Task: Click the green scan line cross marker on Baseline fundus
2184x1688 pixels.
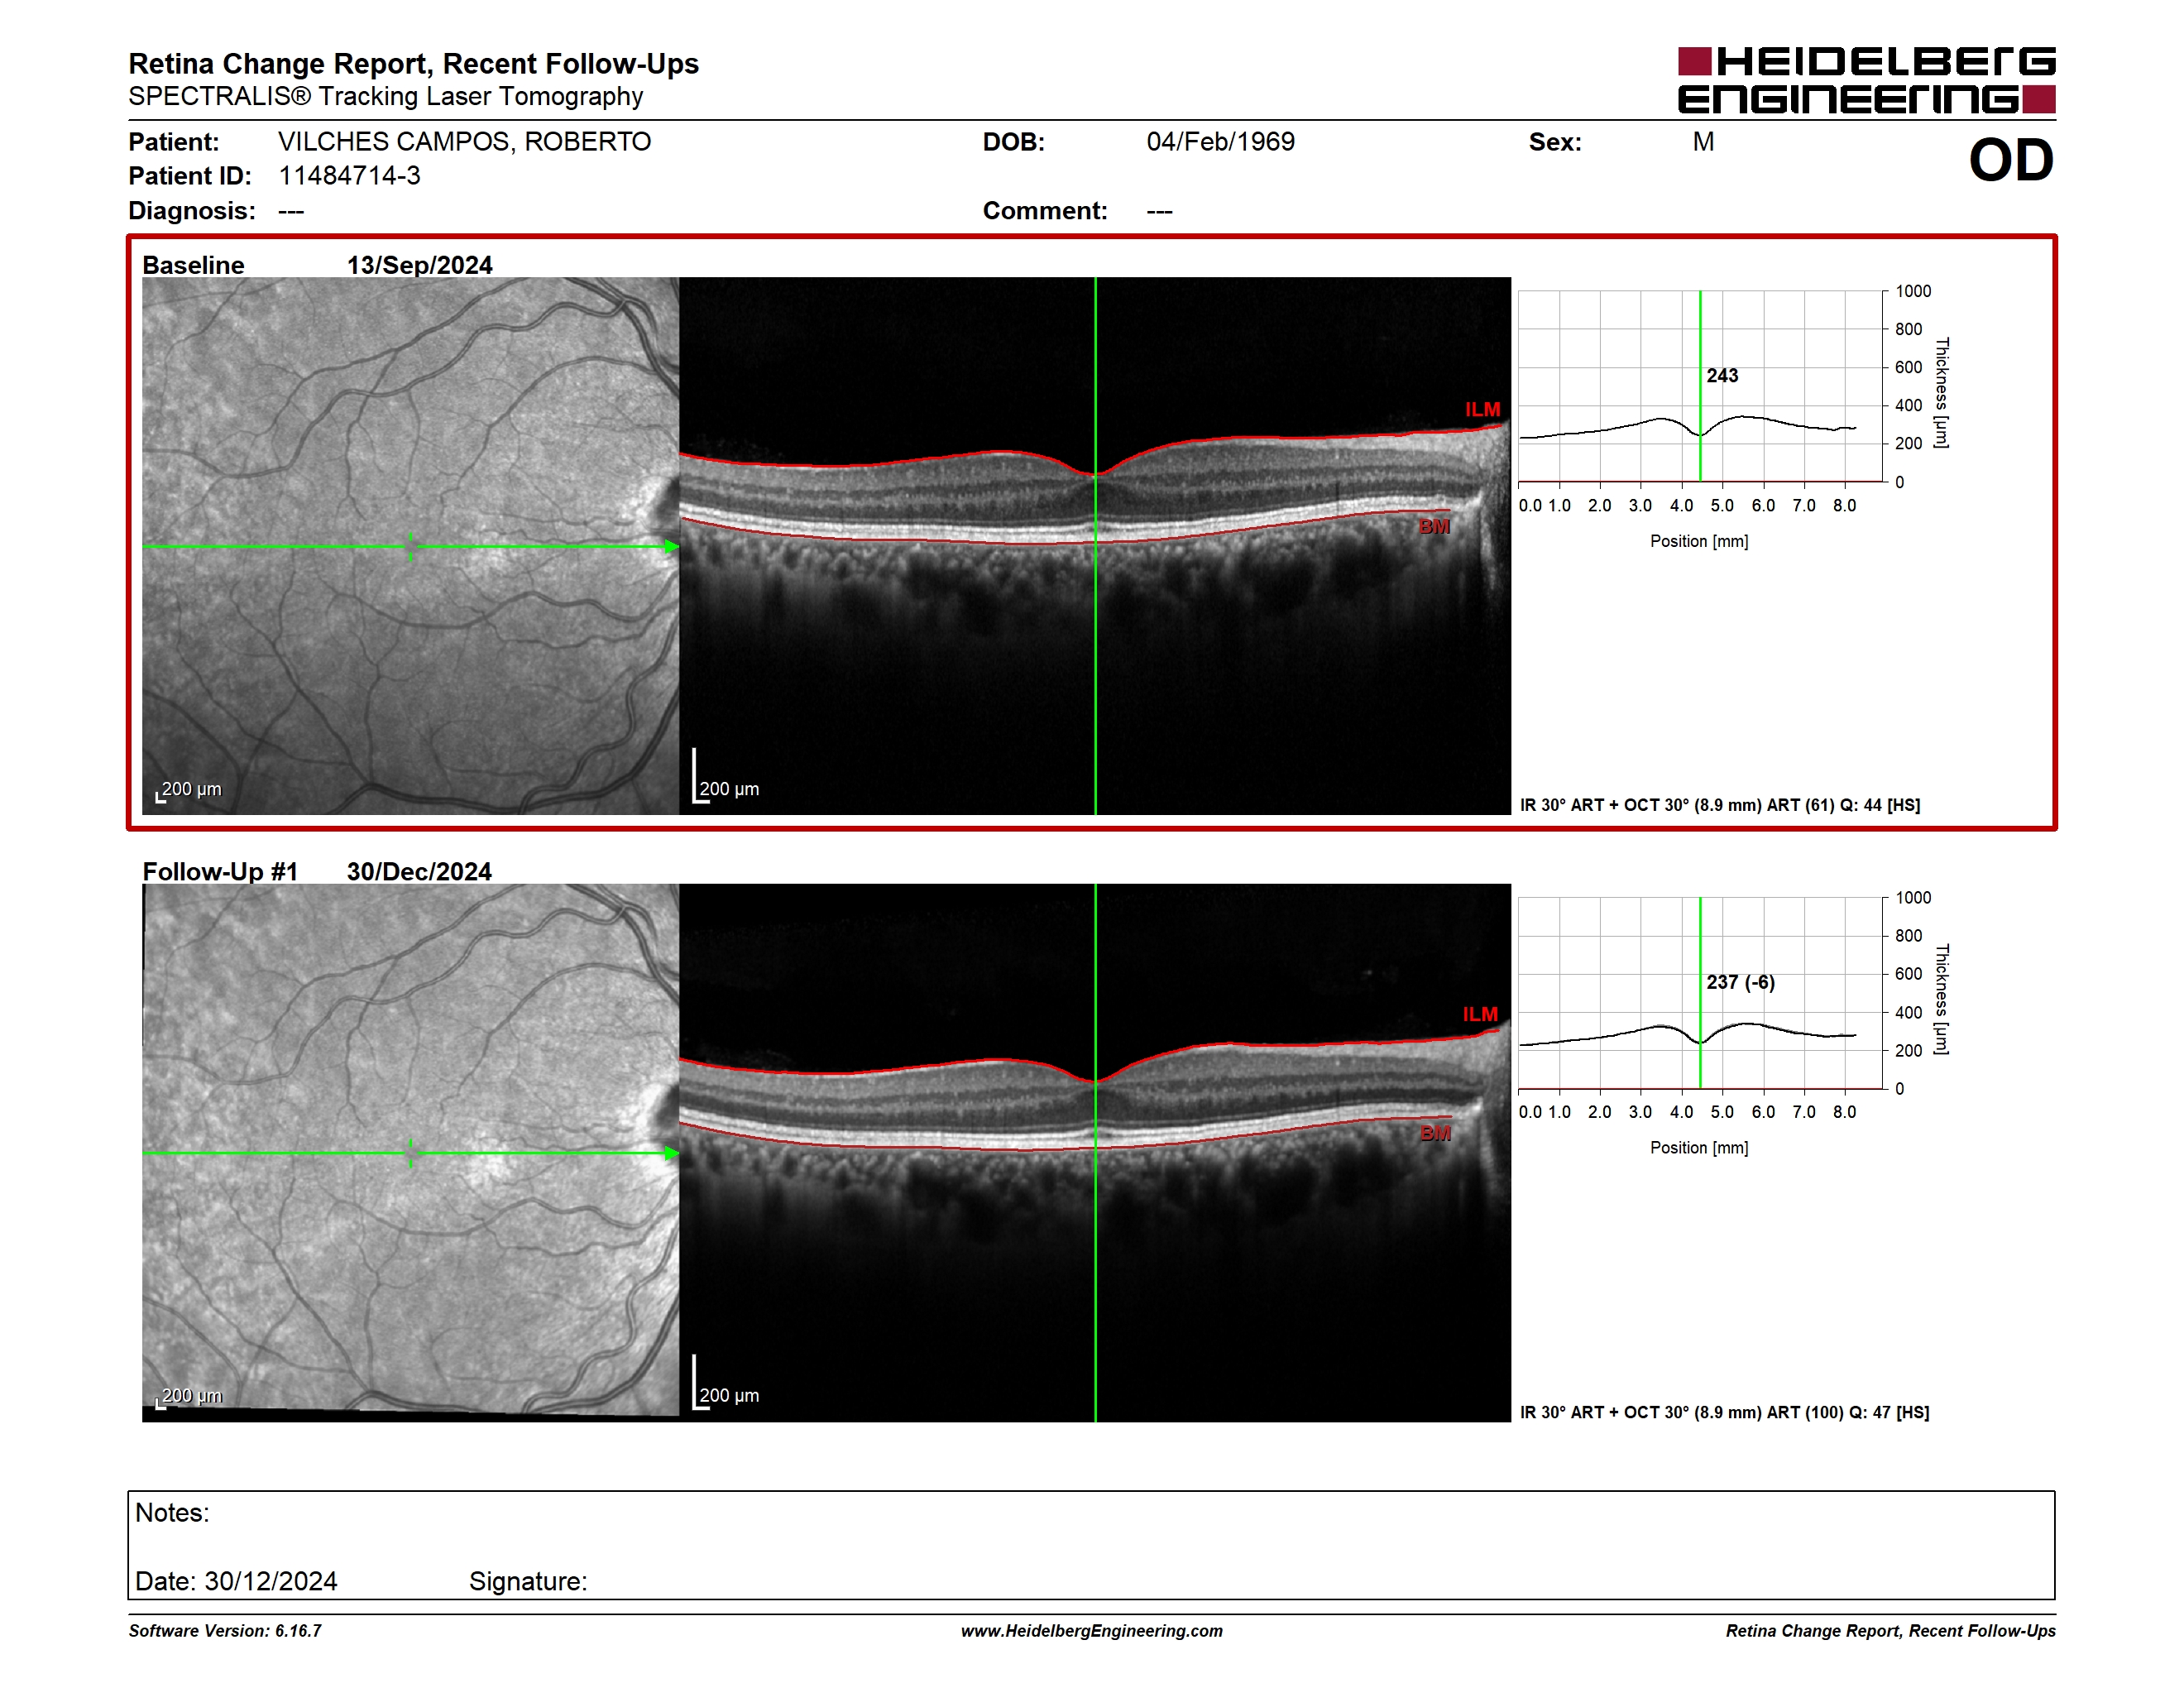Action: coord(410,547)
